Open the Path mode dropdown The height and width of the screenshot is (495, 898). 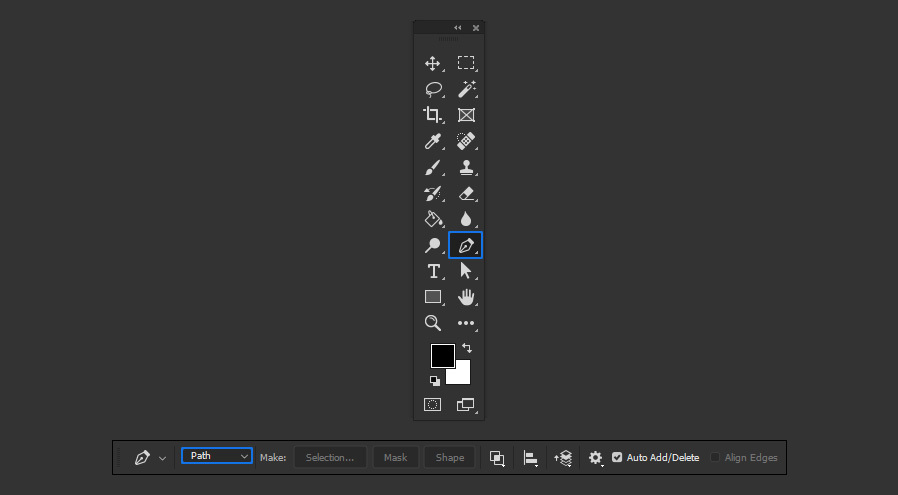[x=216, y=455]
